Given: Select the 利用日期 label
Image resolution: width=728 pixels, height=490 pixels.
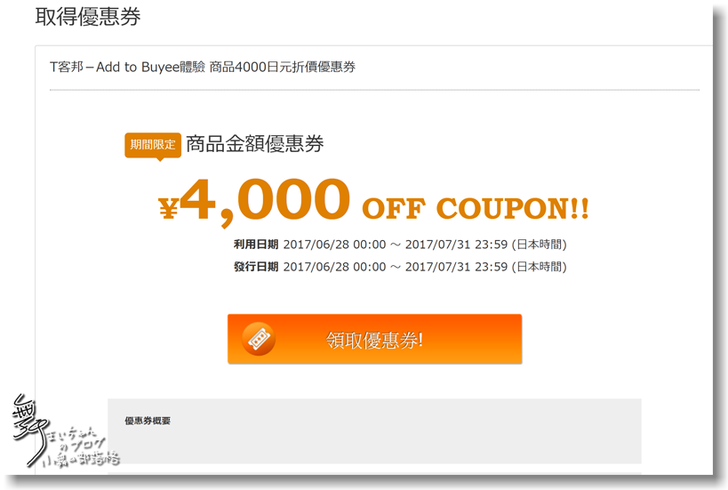Looking at the screenshot, I should (x=256, y=244).
